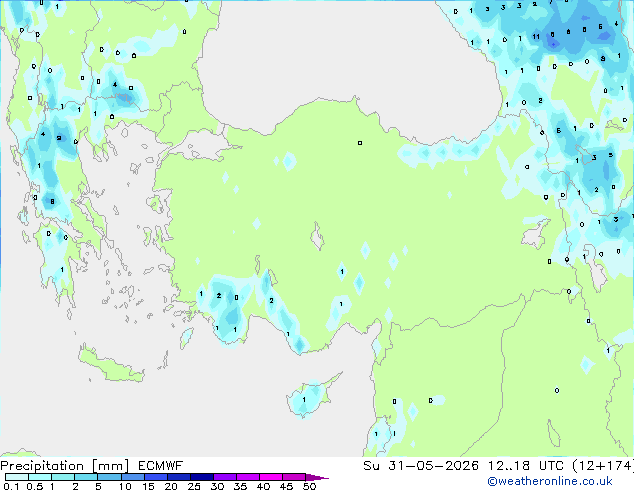Screen dimensions: 634x490
Task: Pick the 2–5 mm legend swatch
Action: click(86, 477)
